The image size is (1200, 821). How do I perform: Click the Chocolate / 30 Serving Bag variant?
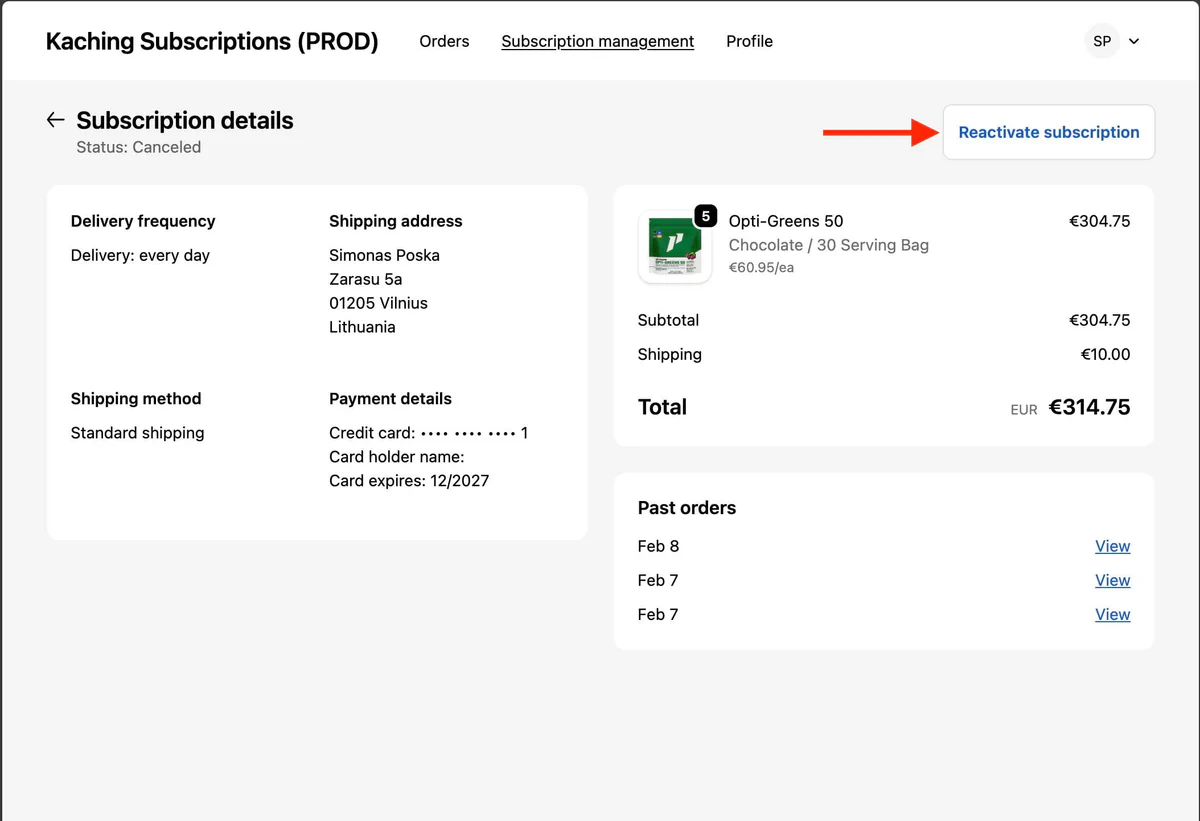829,245
